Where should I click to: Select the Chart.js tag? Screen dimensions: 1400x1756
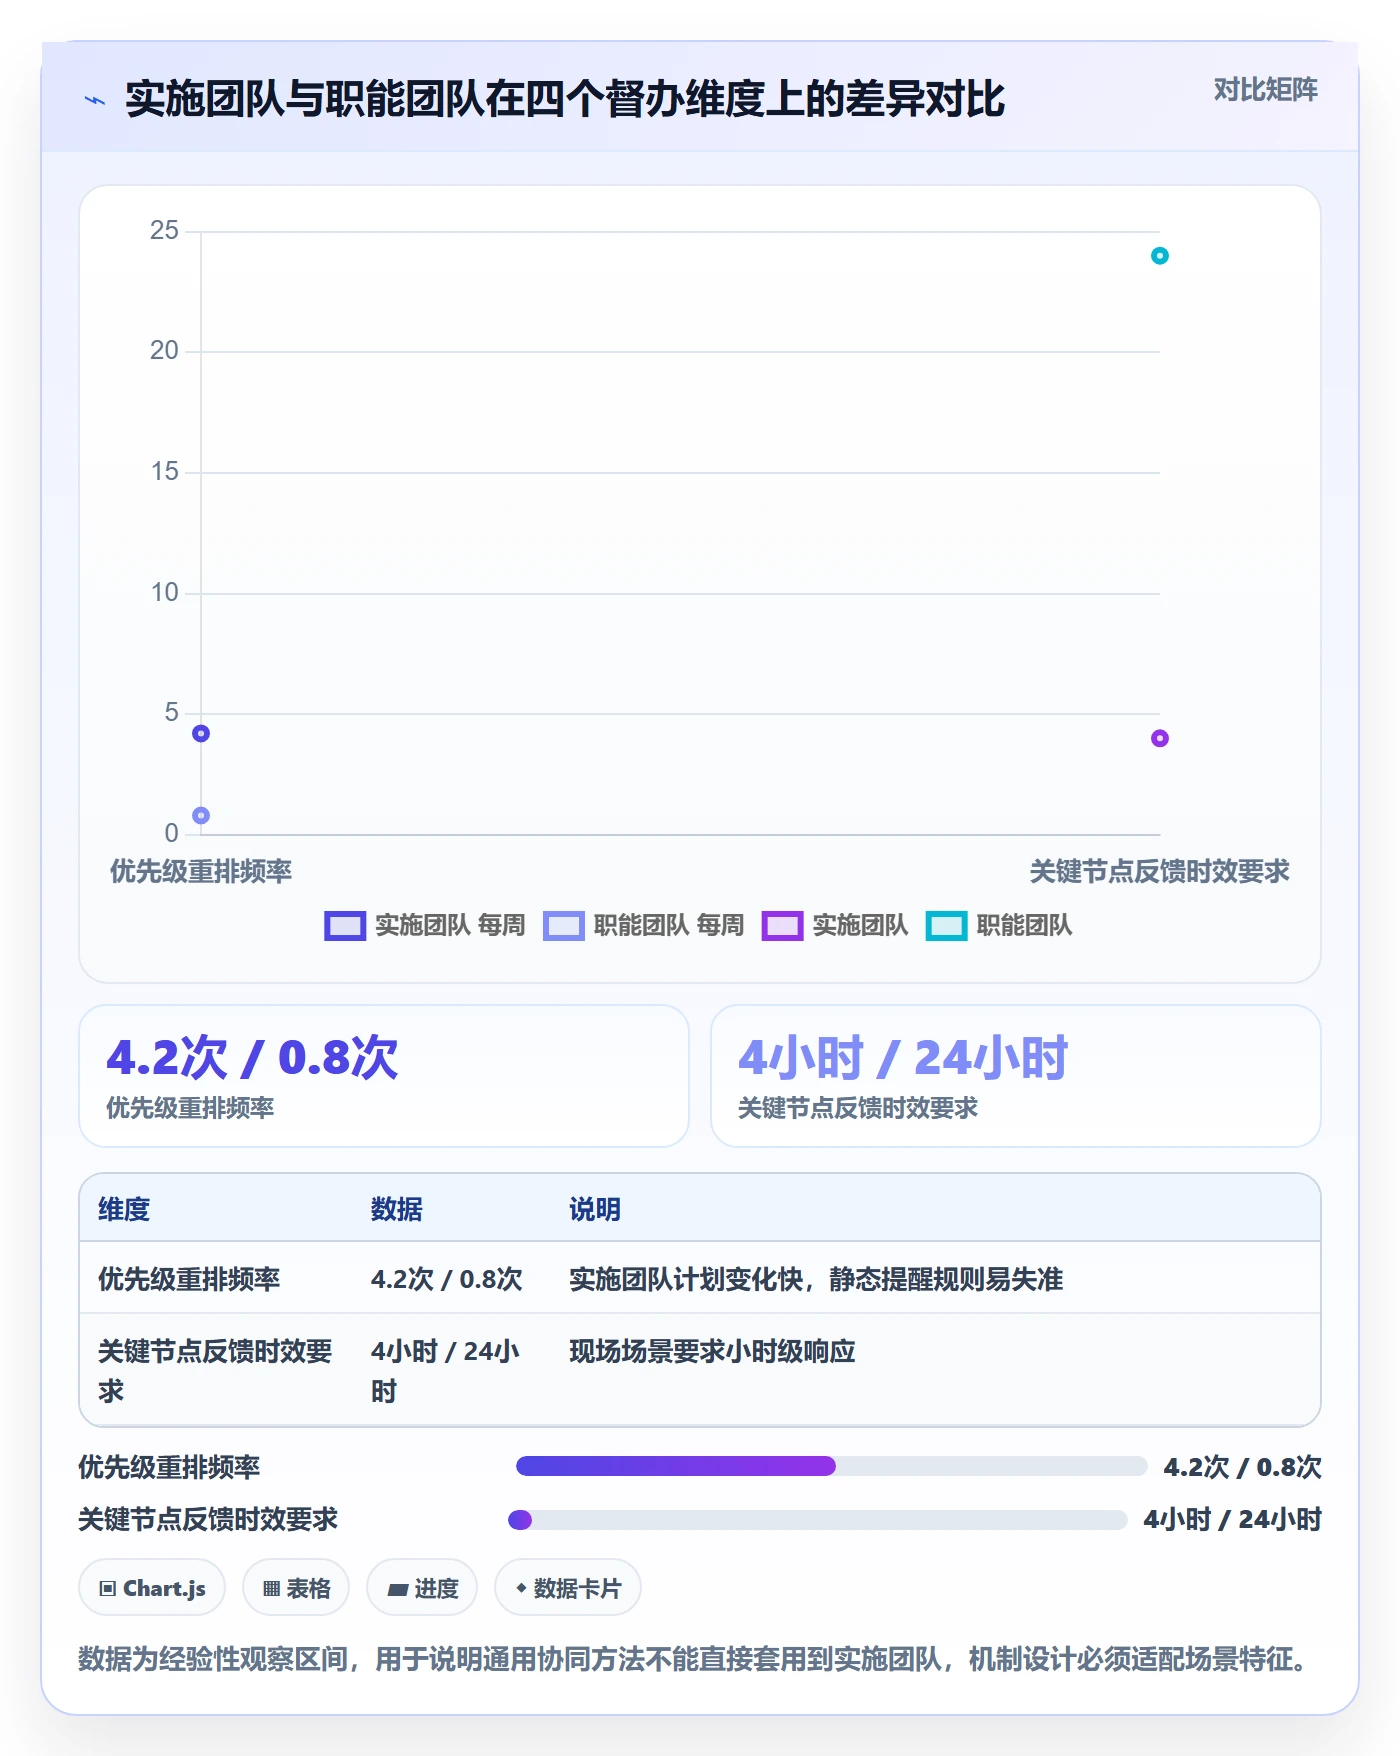[152, 1588]
